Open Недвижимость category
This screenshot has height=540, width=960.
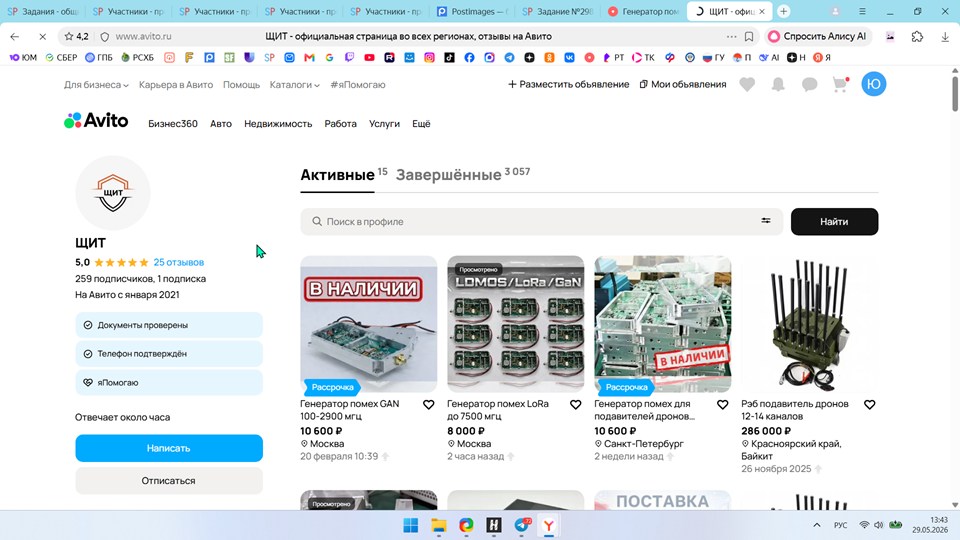coord(278,124)
